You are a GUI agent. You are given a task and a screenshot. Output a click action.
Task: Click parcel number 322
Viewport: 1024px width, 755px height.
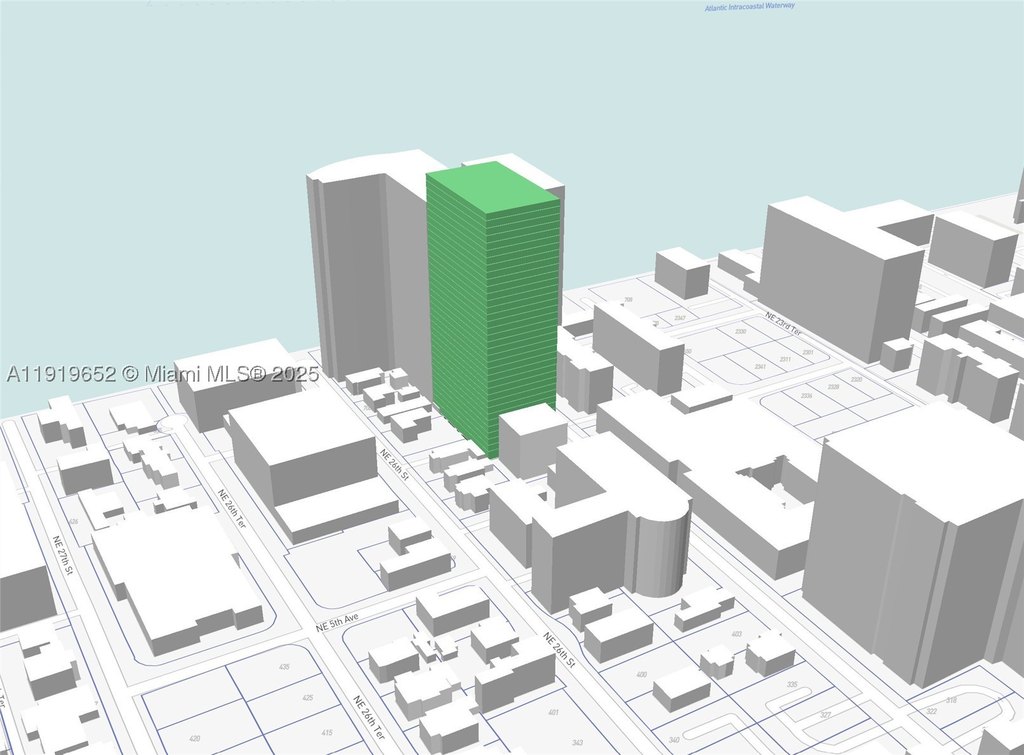tap(931, 711)
